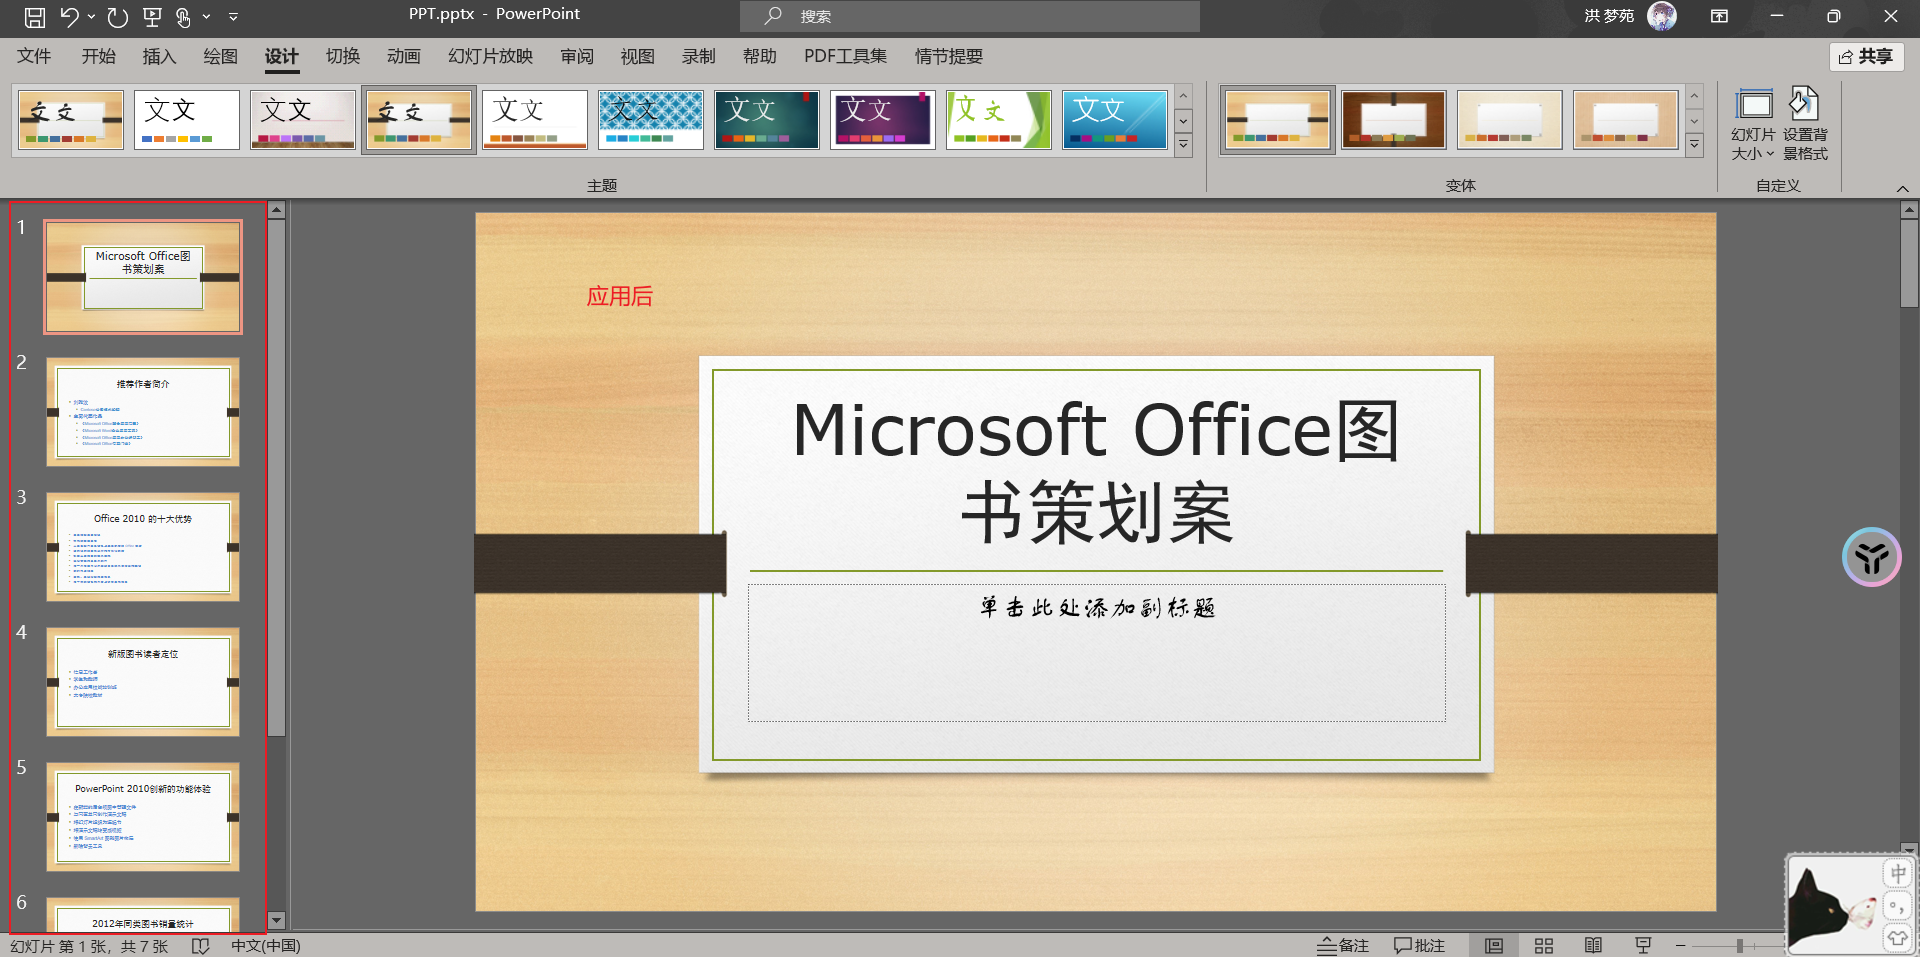Switch to the 动画 tab

404,56
